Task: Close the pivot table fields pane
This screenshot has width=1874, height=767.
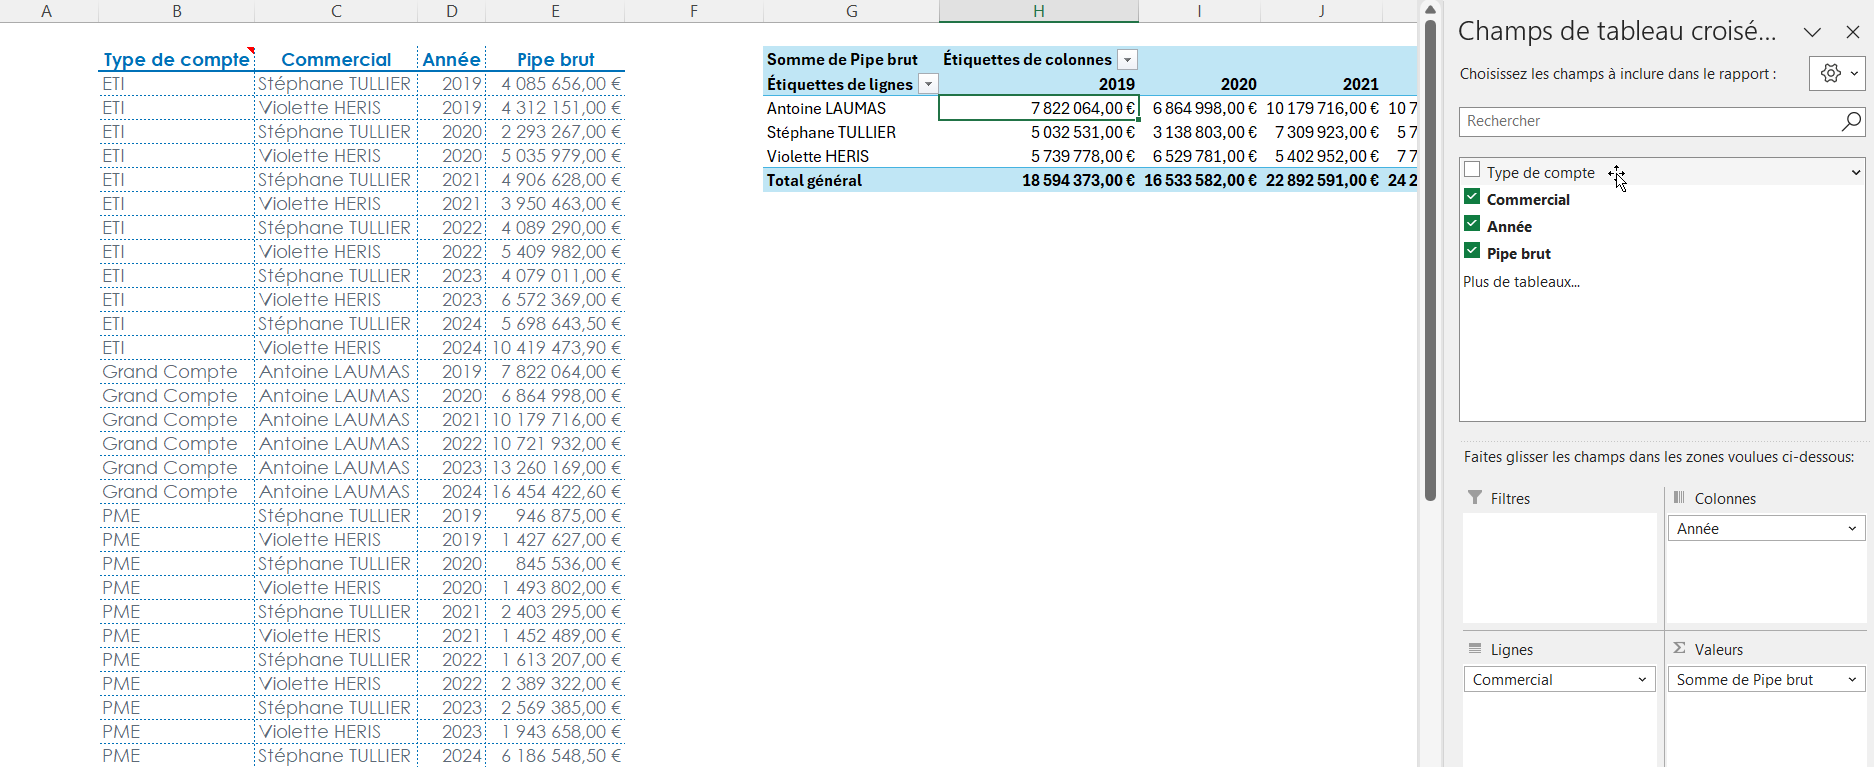Action: [1853, 32]
